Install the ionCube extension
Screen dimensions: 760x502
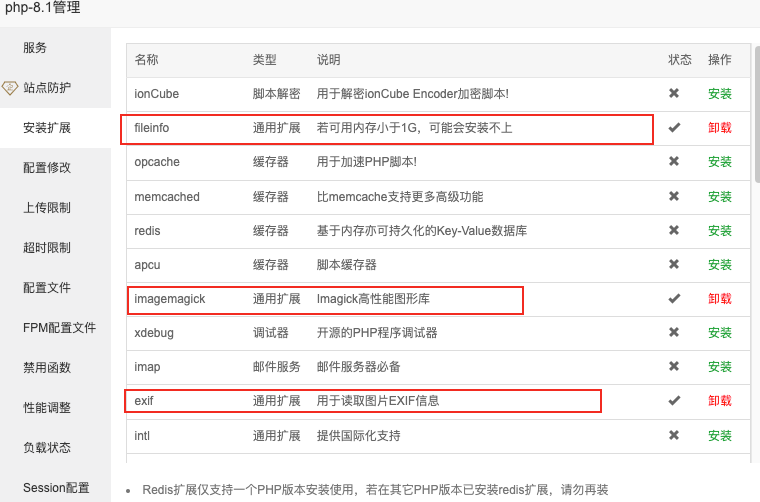[719, 94]
